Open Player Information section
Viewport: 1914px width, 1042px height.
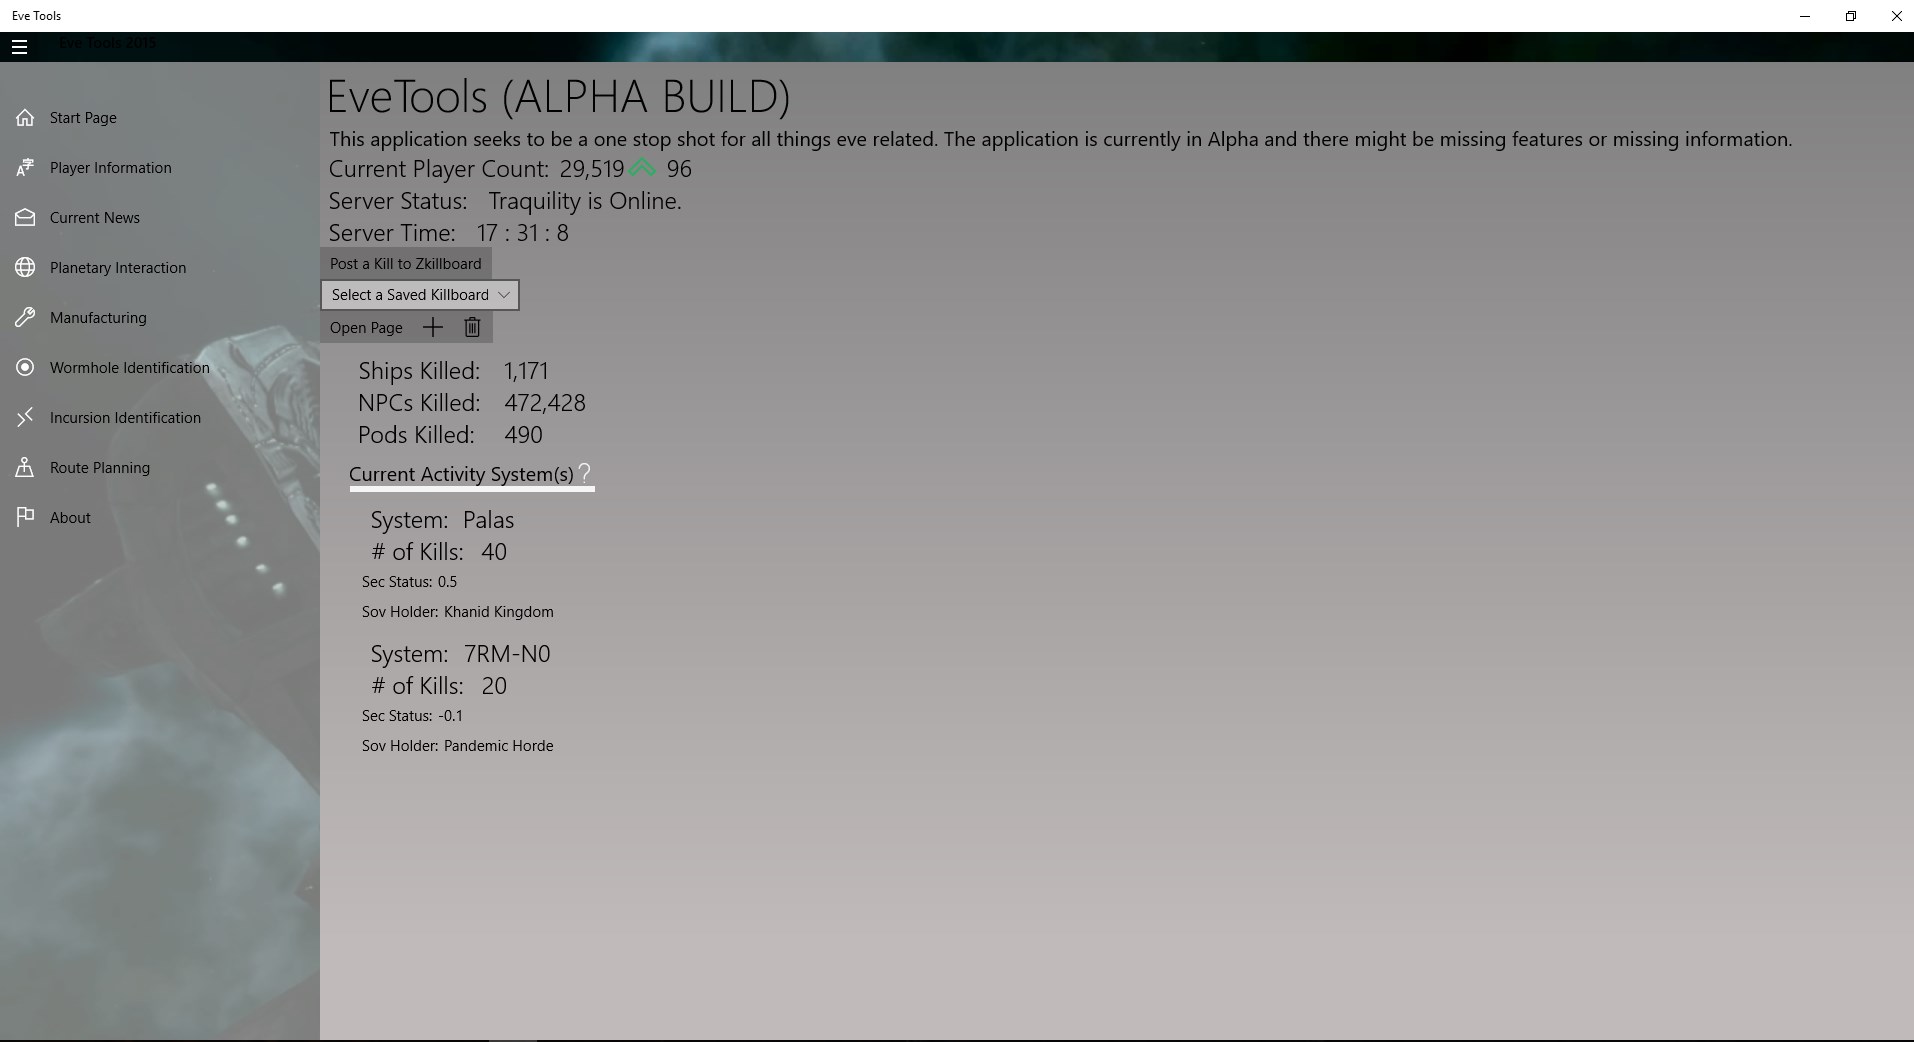(x=111, y=168)
